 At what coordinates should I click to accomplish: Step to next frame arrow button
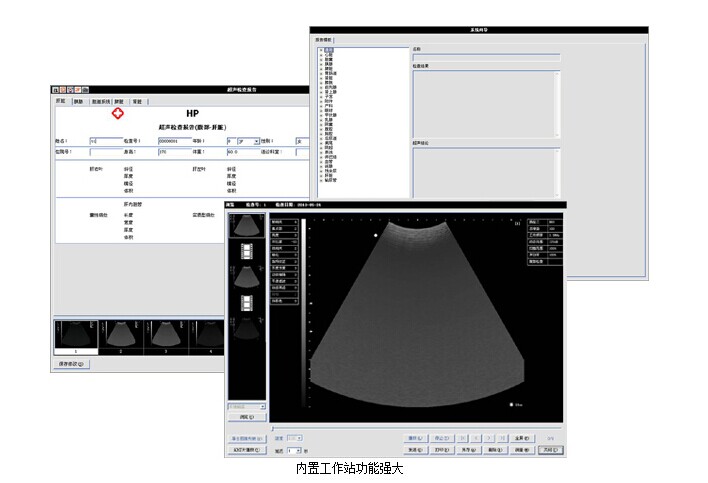pyautogui.click(x=489, y=438)
